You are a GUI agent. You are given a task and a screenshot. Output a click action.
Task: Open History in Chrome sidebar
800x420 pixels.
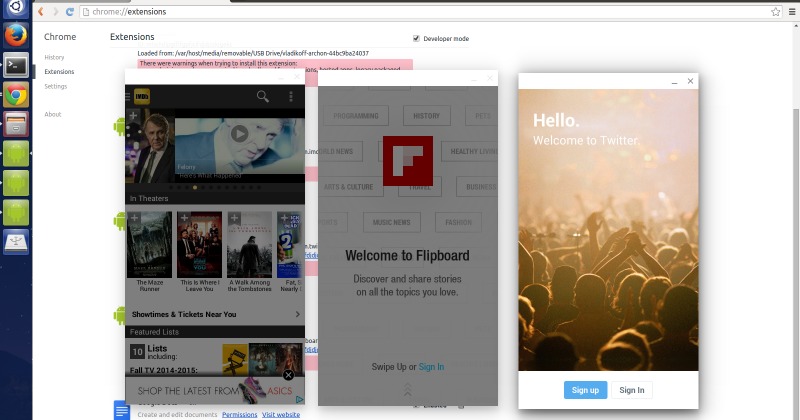click(x=54, y=57)
